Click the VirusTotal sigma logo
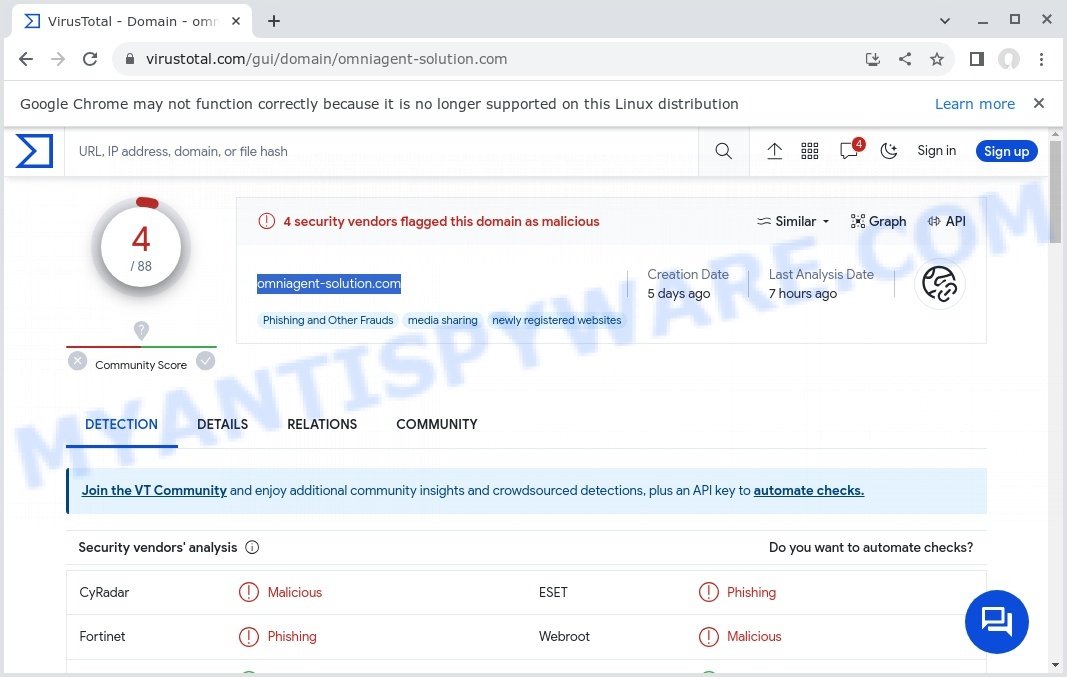The image size is (1067, 677). 34,151
